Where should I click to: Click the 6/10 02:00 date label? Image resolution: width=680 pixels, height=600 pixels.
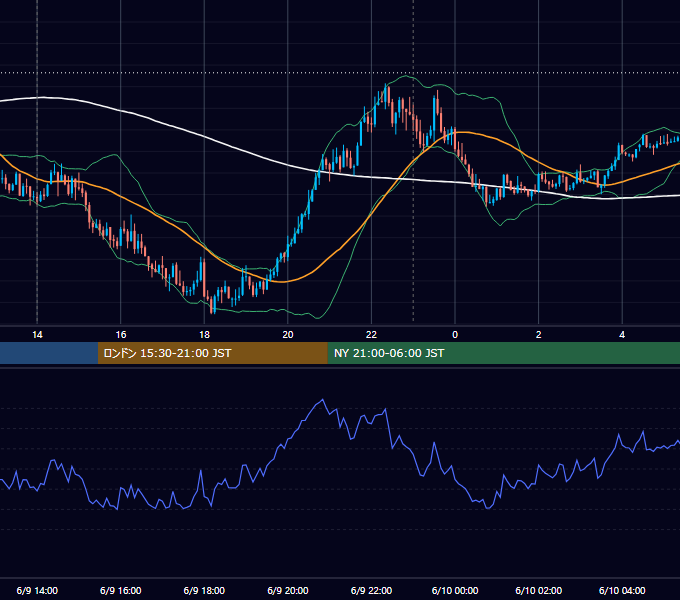(x=539, y=590)
